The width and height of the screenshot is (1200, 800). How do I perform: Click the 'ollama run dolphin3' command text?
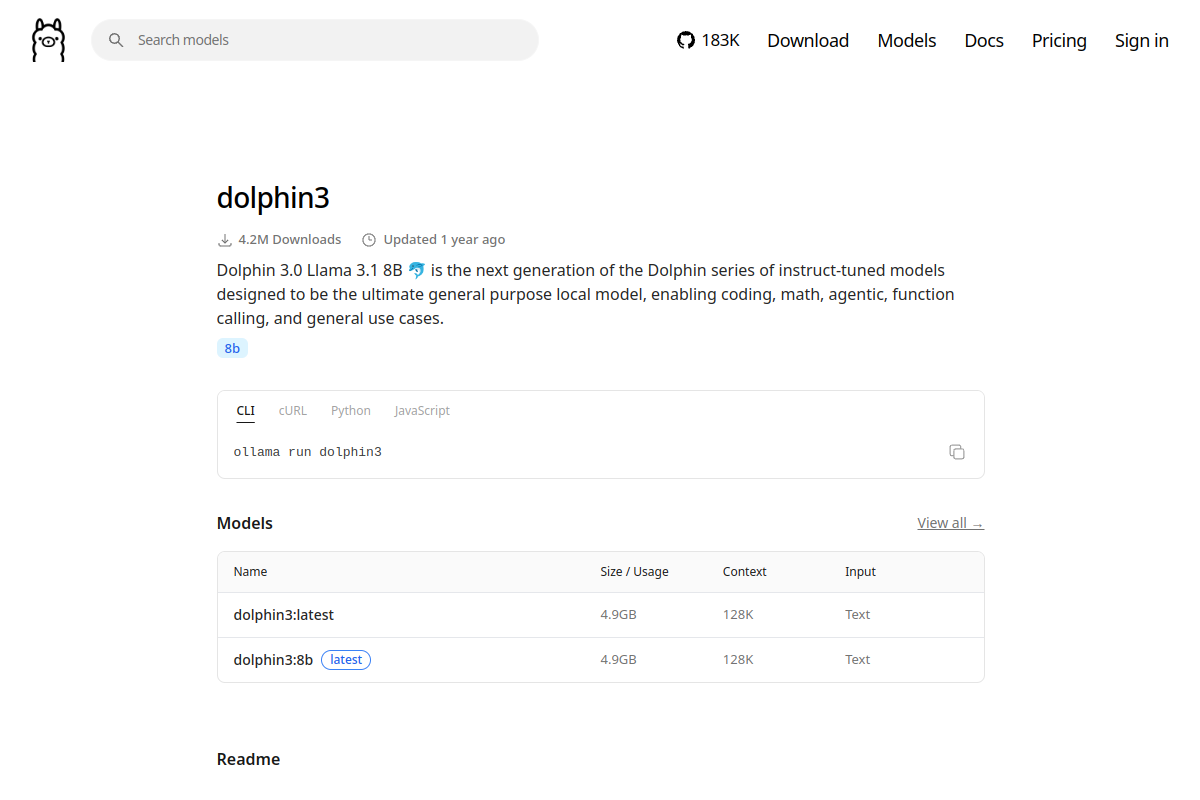point(308,452)
